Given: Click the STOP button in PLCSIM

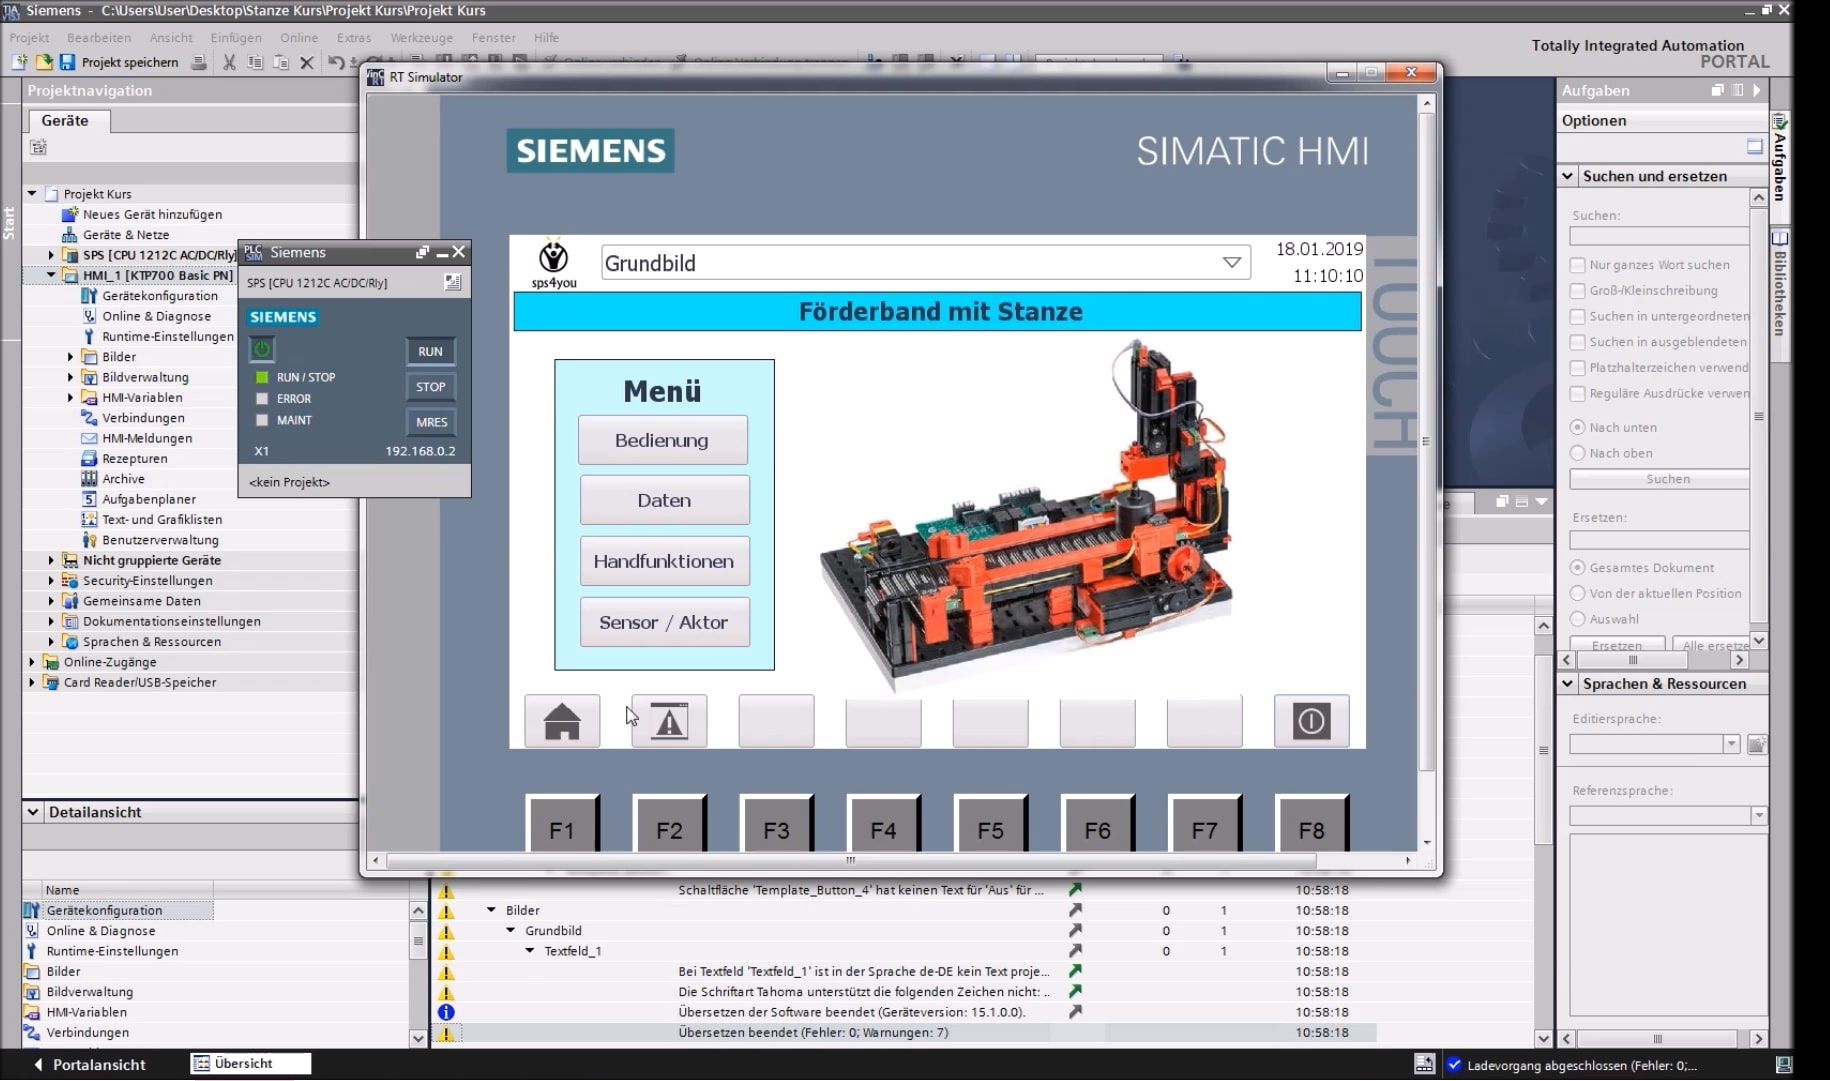Looking at the screenshot, I should click(430, 387).
